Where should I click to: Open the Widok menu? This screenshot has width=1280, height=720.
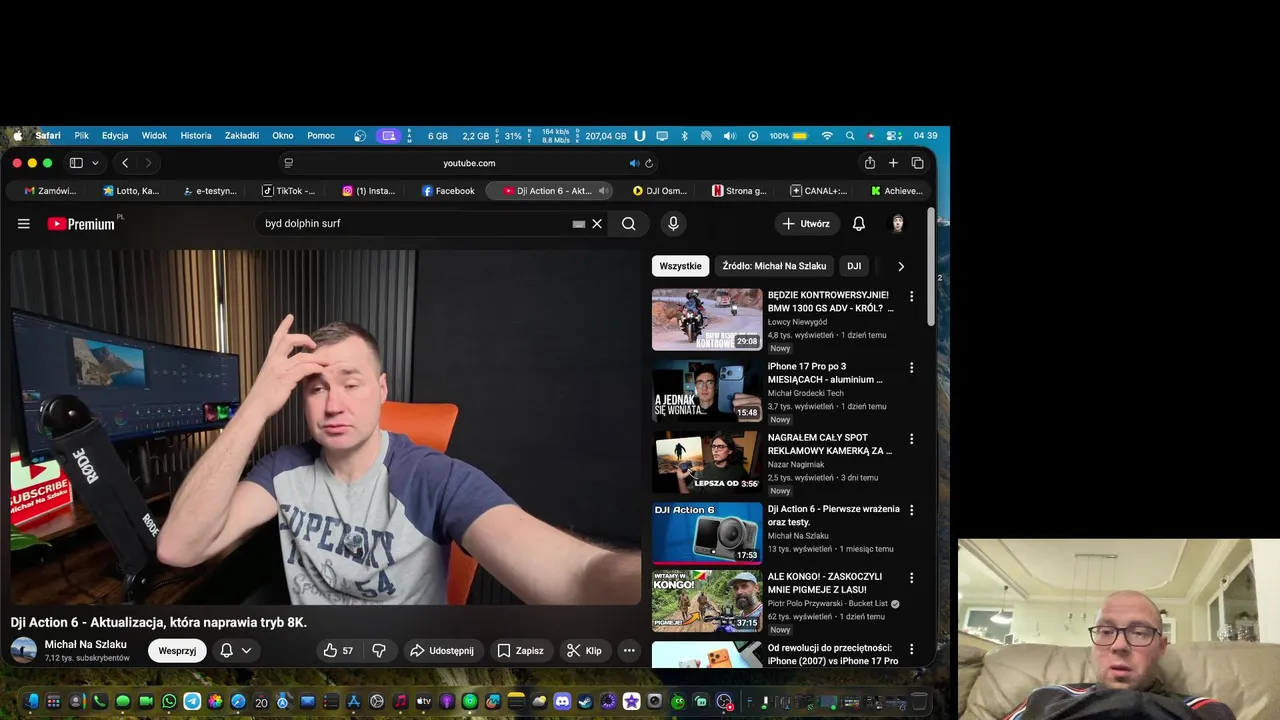[154, 136]
